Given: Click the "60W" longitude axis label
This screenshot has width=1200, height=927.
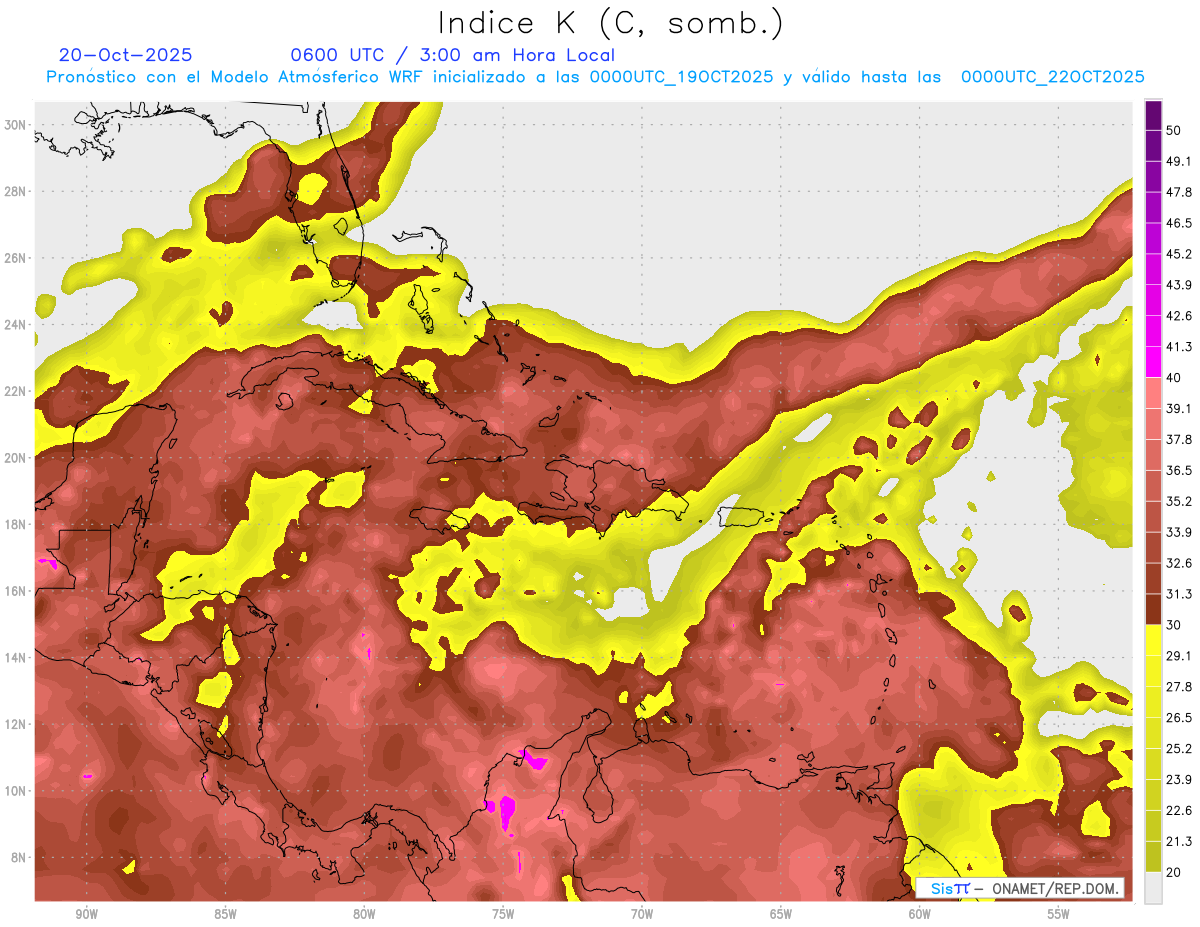Looking at the screenshot, I should coord(920,914).
